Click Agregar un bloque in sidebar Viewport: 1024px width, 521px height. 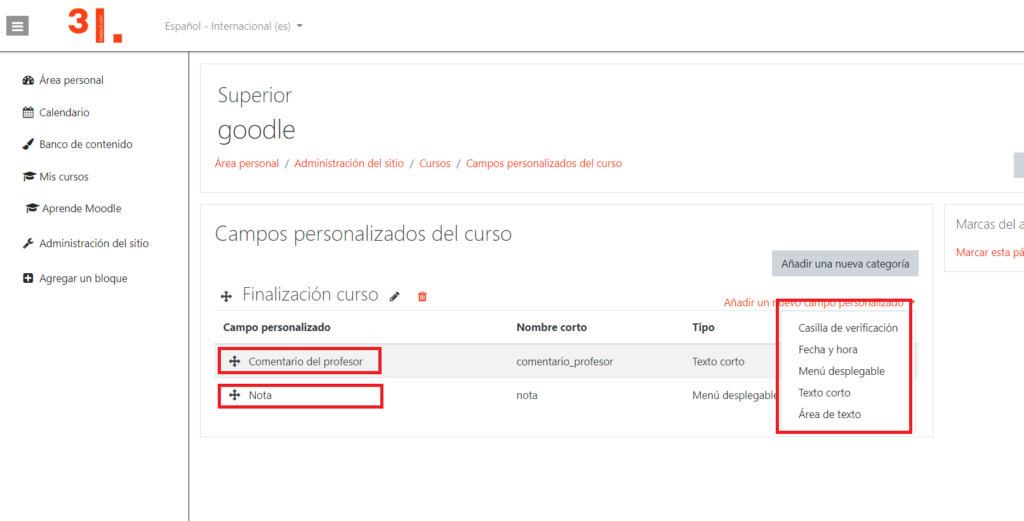(x=82, y=278)
